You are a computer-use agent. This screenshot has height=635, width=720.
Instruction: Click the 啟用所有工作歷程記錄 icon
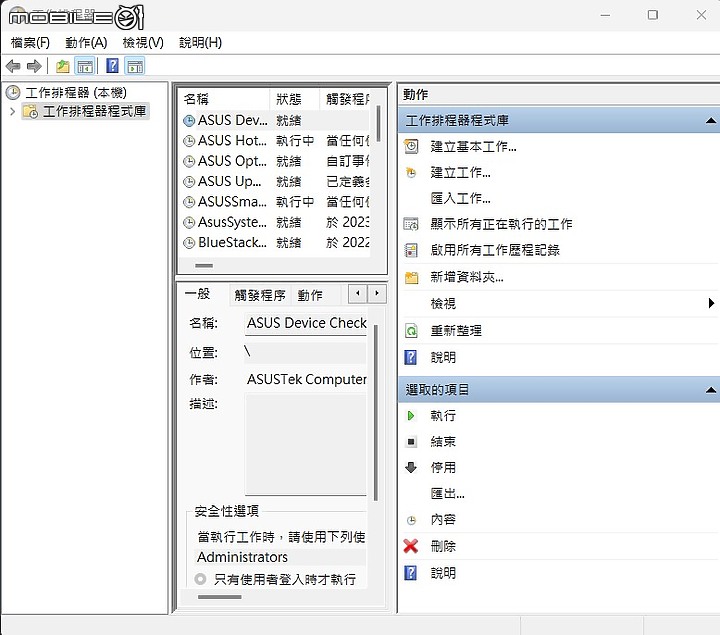click(x=411, y=250)
